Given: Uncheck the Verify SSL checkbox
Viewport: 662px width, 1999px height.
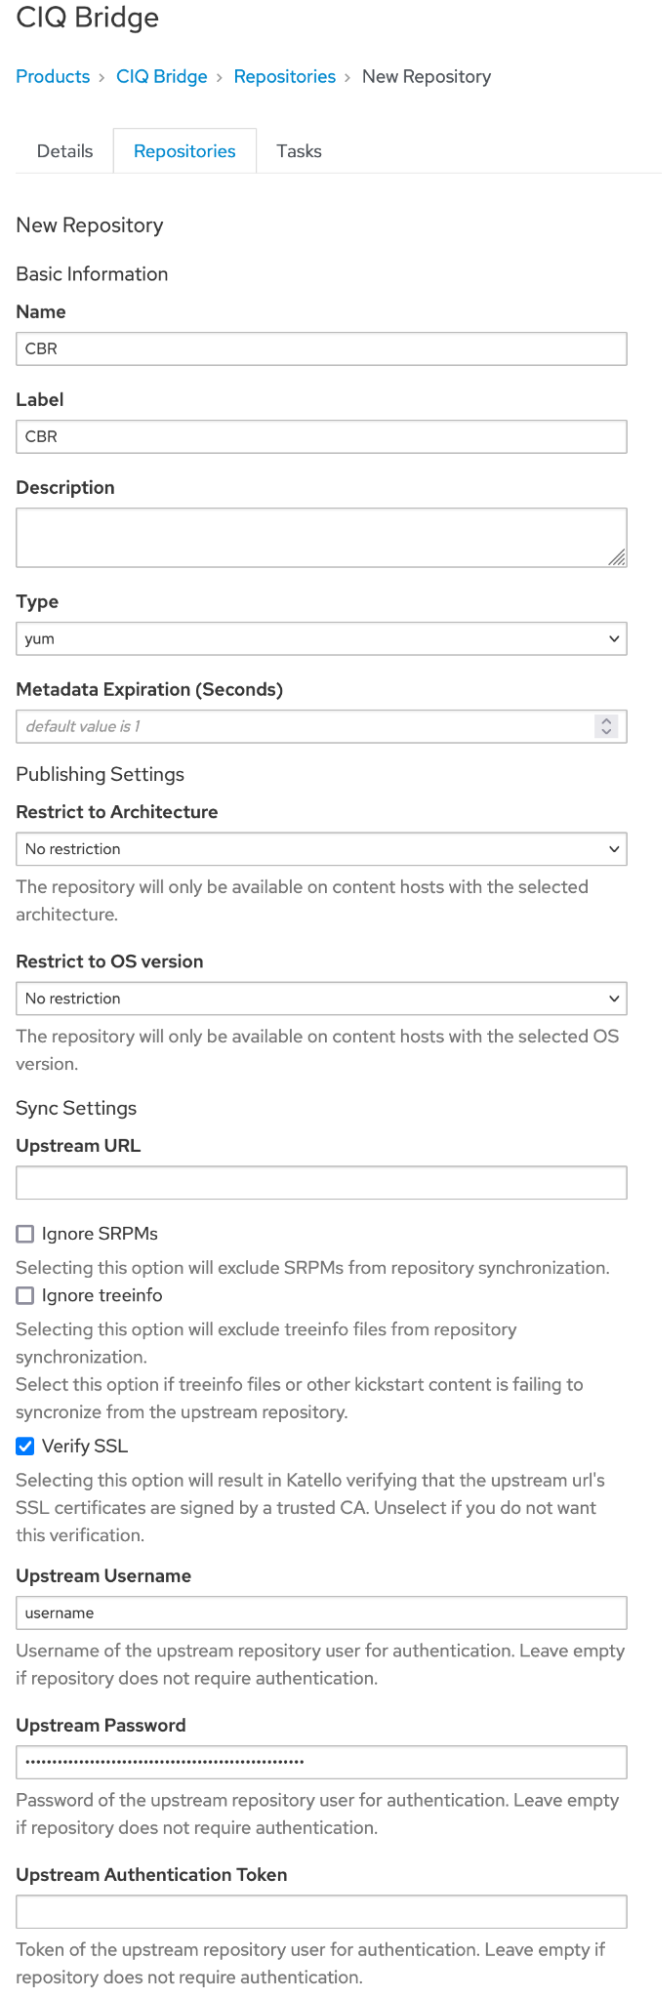Looking at the screenshot, I should 25,1446.
